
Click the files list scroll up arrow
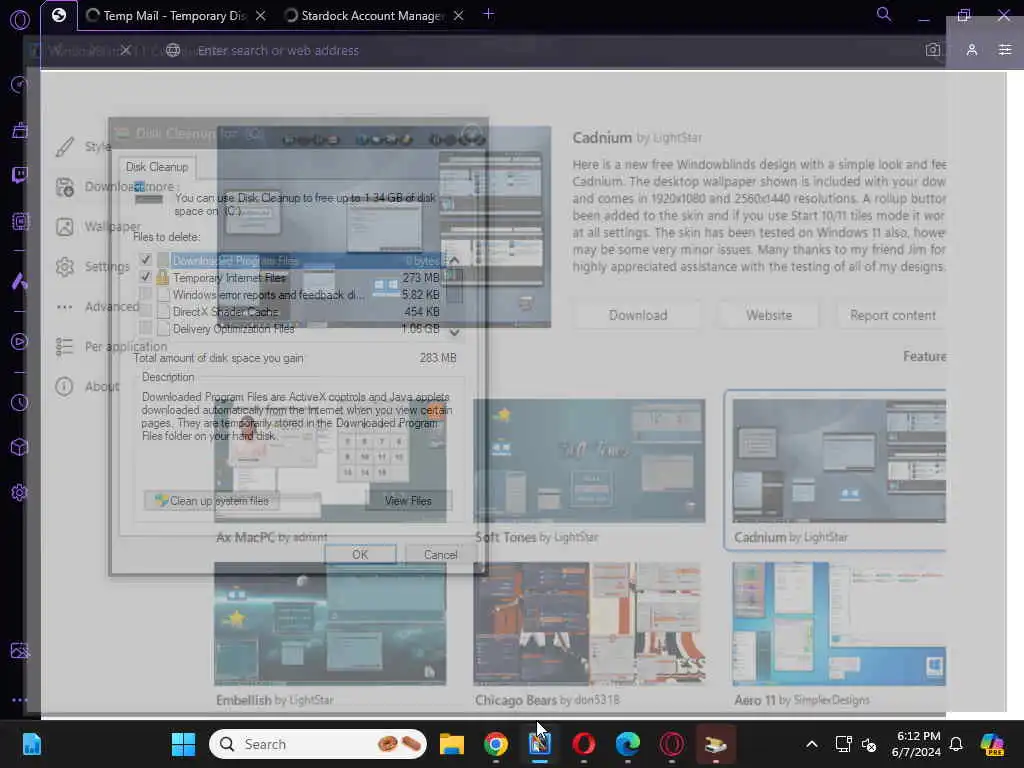[x=455, y=260]
